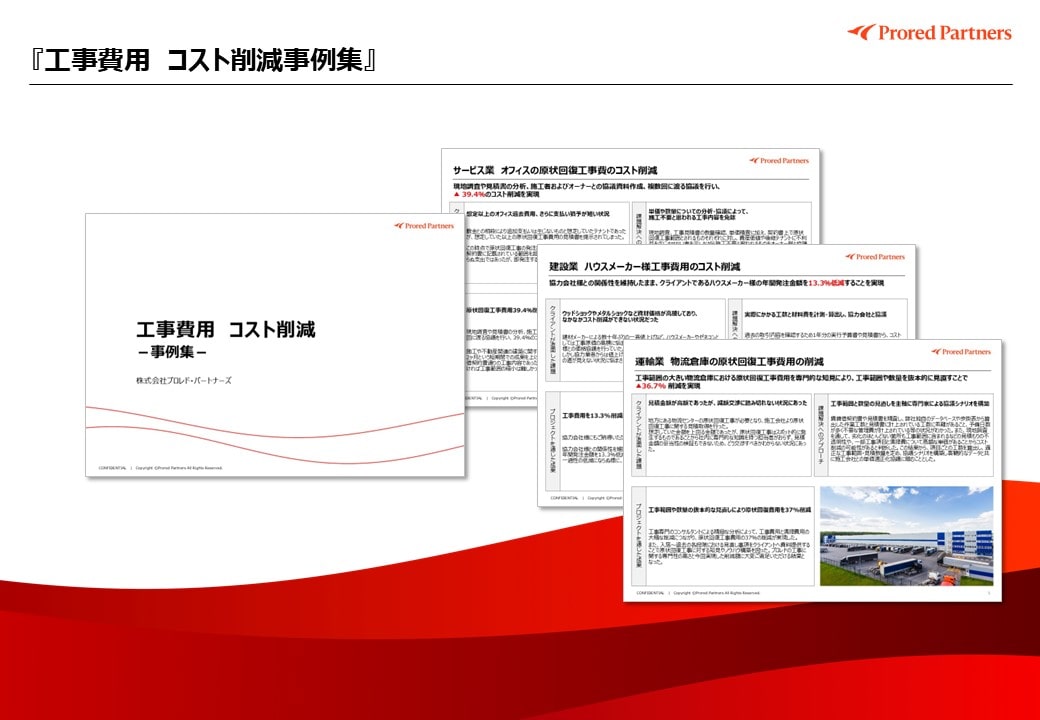The image size is (1040, 720).
Task: Click the ▲39.4%のコスト削減を実現 text
Action: pyautogui.click(x=496, y=195)
